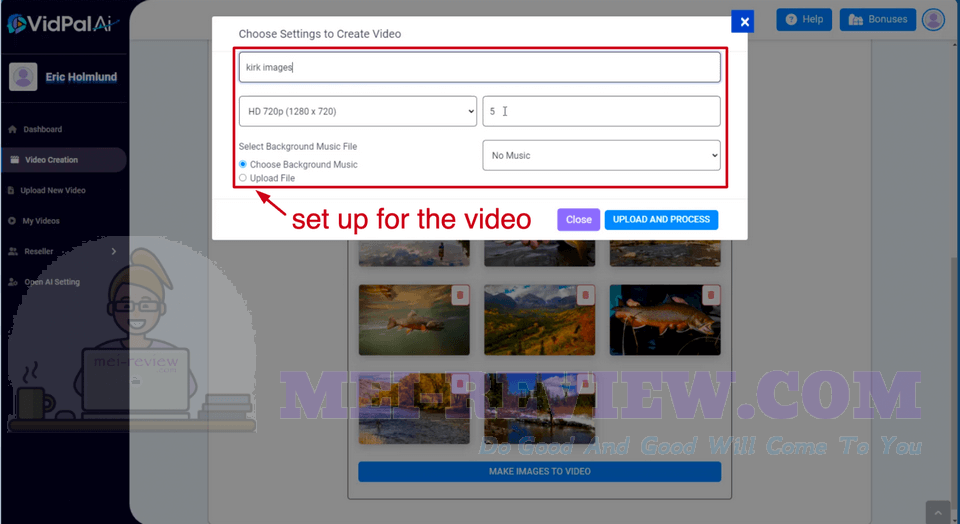Viewport: 960px width, 524px height.
Task: Select Choose Background Music radio option
Action: pyautogui.click(x=243, y=164)
